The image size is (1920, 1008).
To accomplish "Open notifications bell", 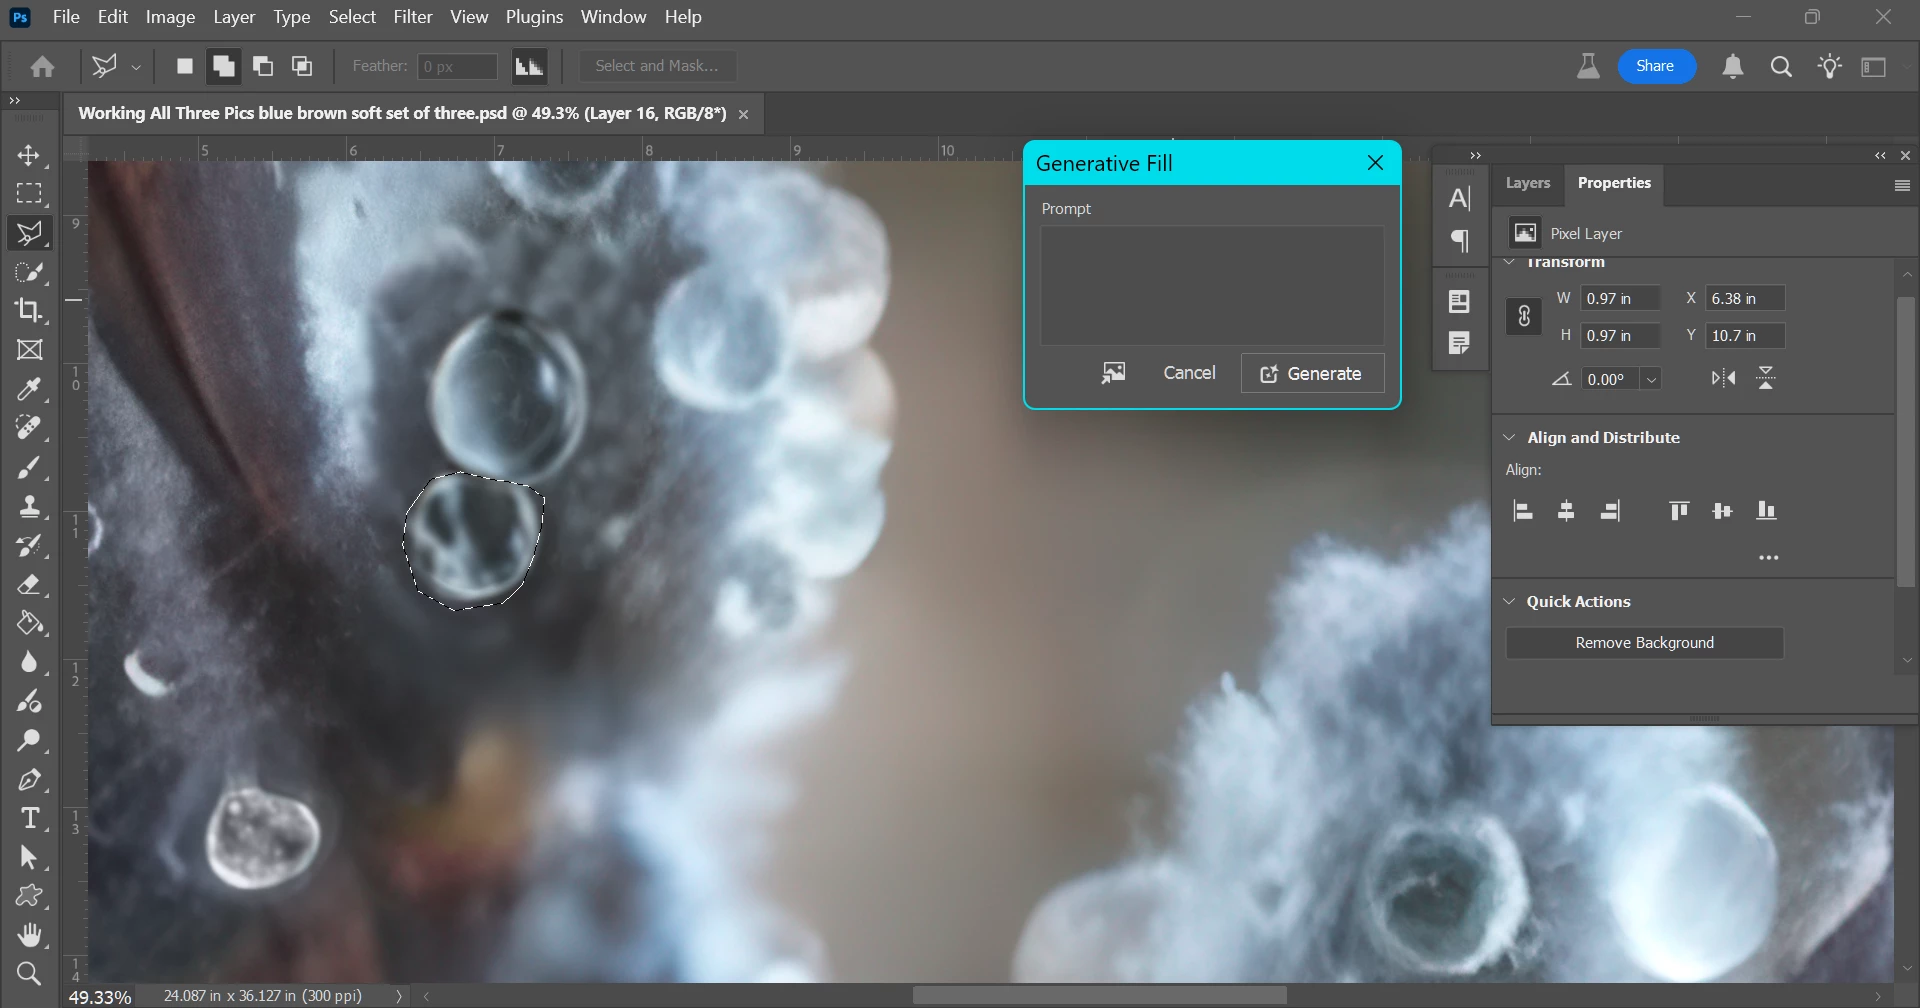I will (1733, 66).
